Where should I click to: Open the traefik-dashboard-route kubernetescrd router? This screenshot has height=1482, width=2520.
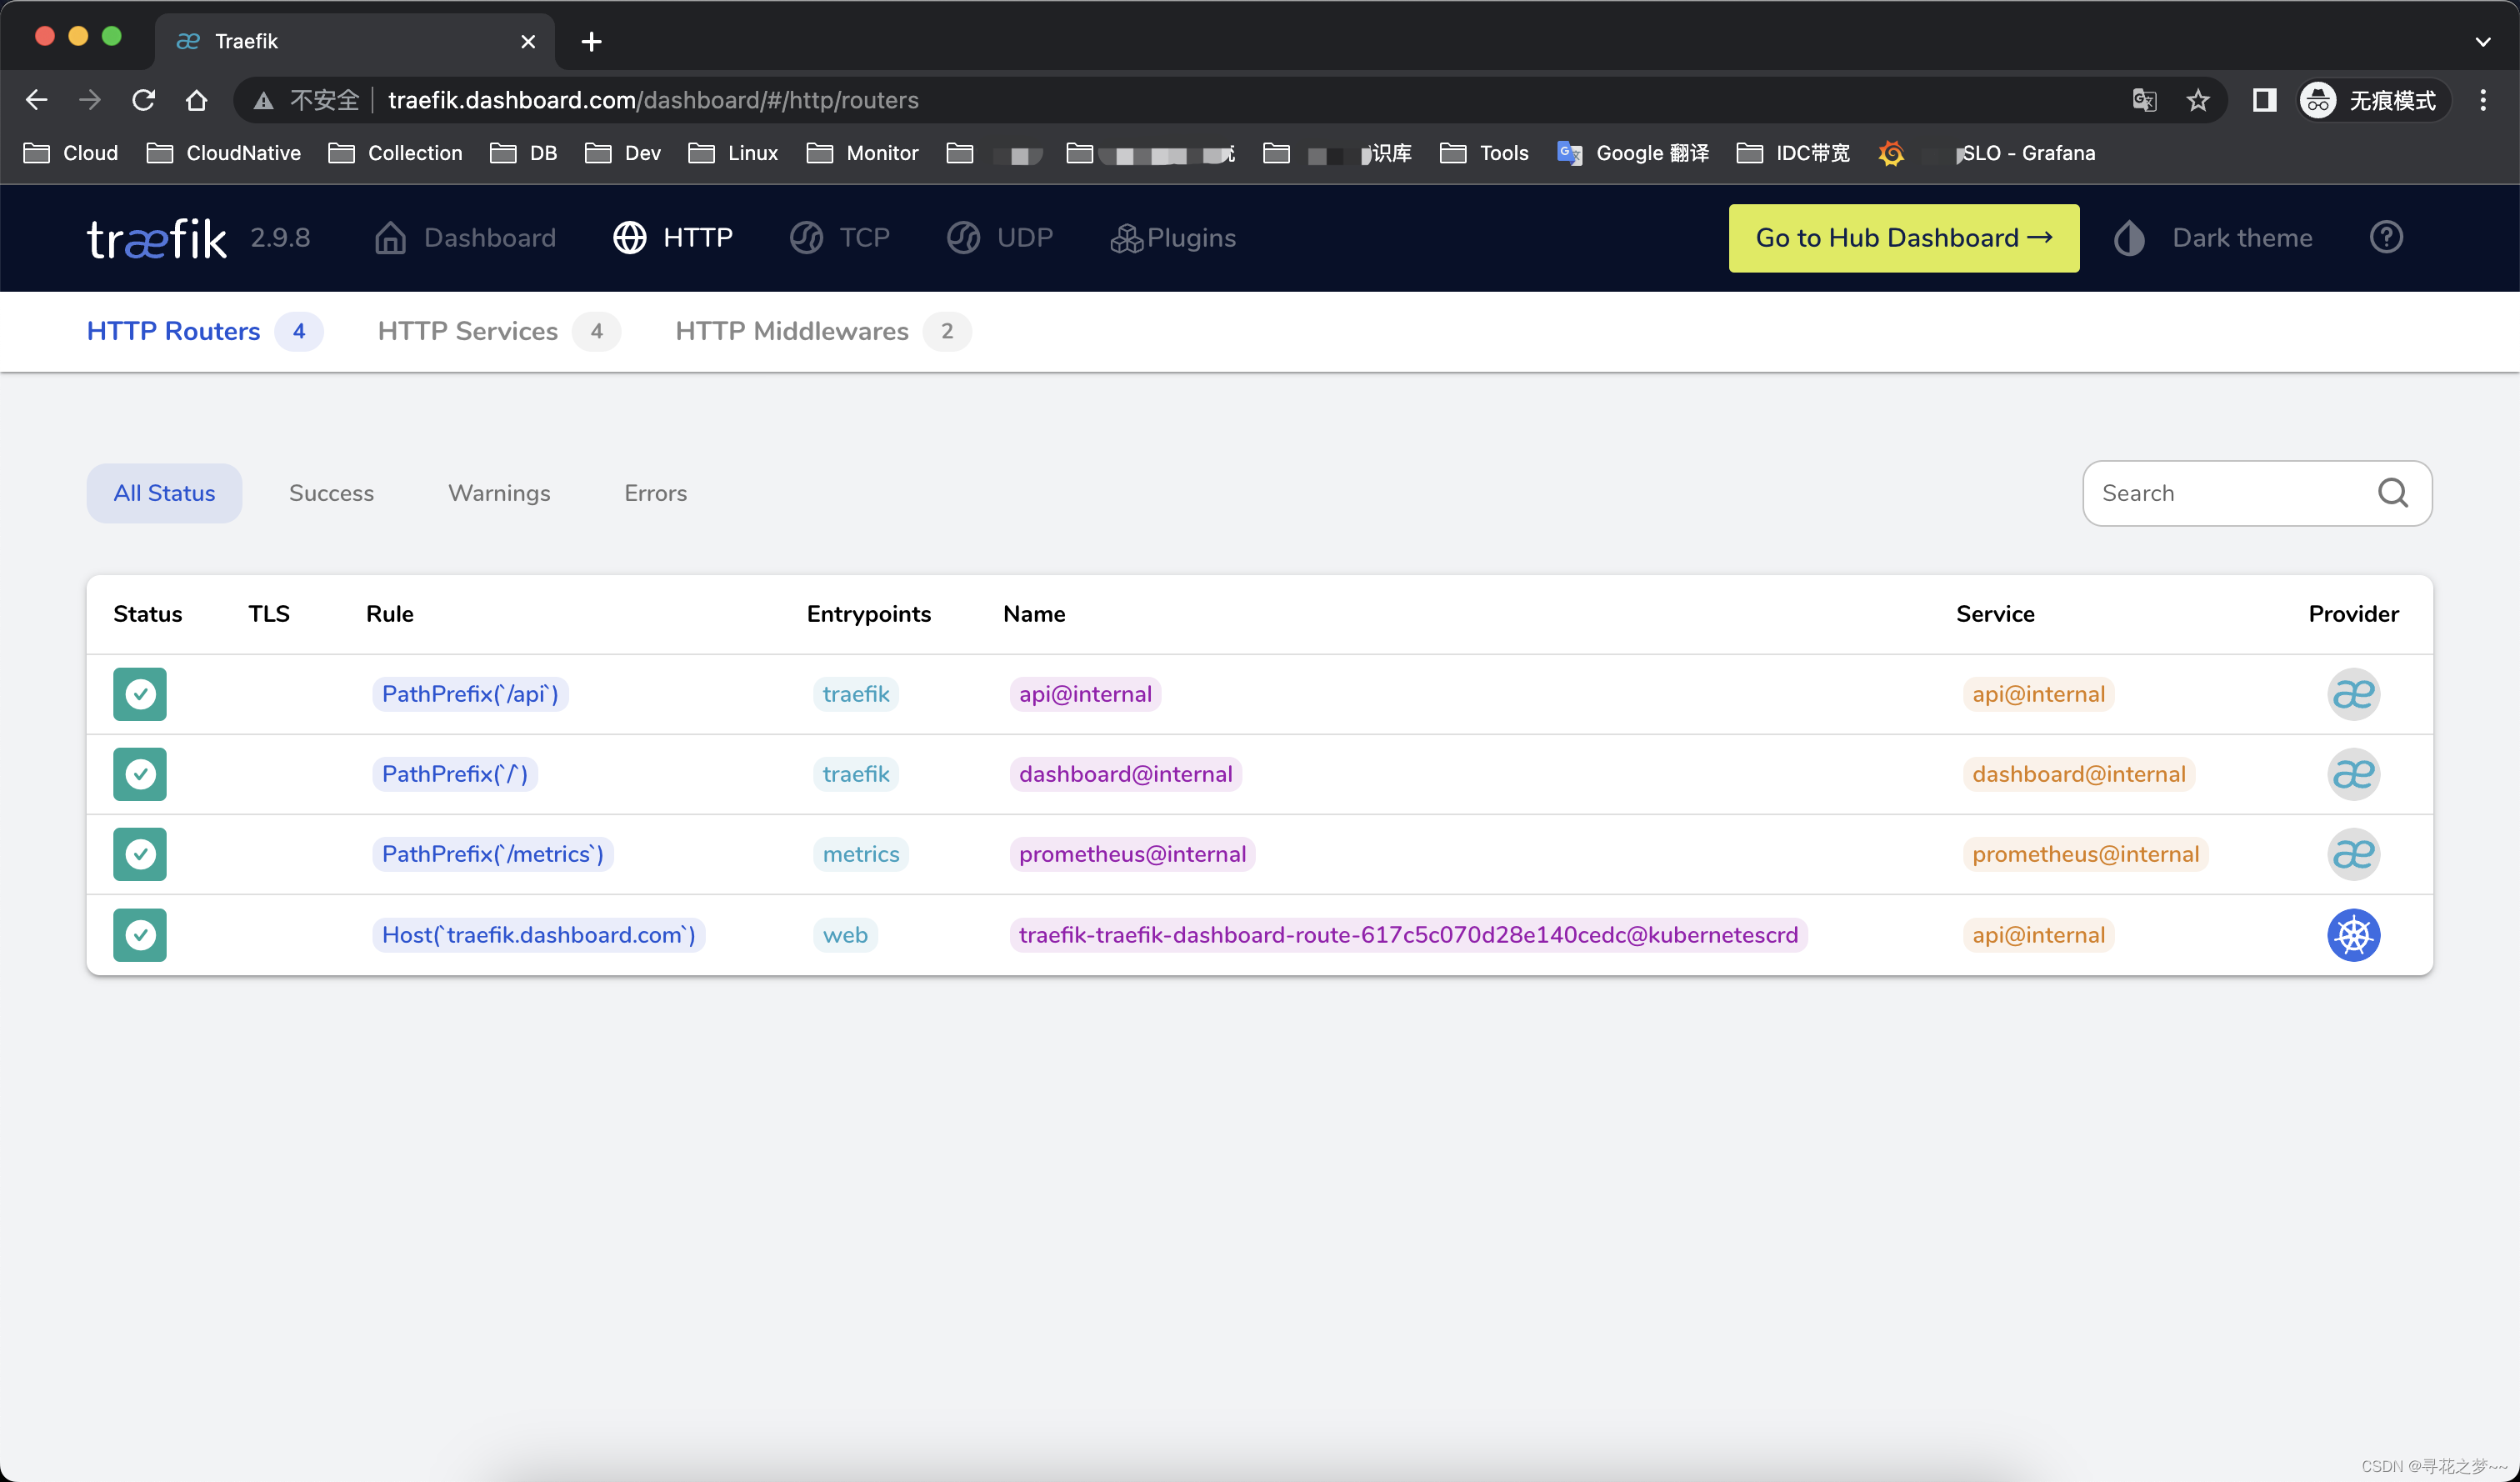coord(1407,934)
